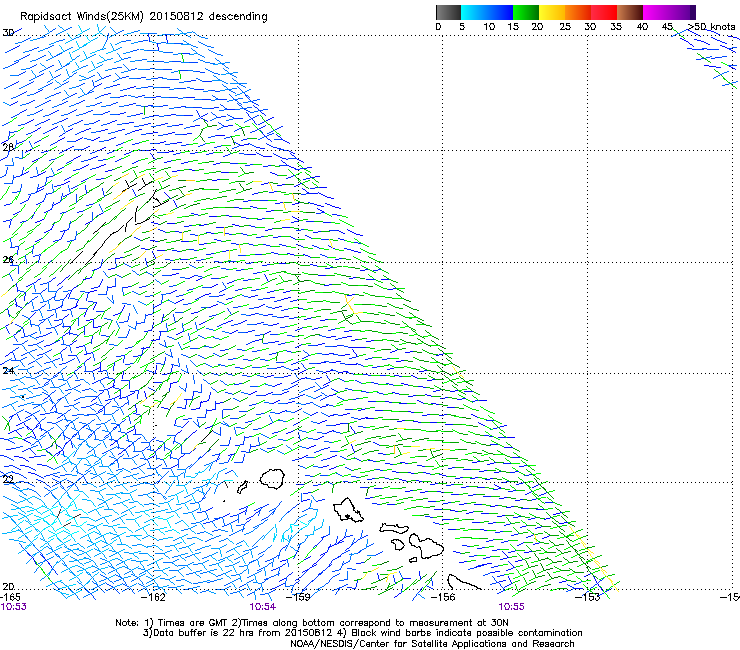Click the latitude label '30'

[8, 33]
